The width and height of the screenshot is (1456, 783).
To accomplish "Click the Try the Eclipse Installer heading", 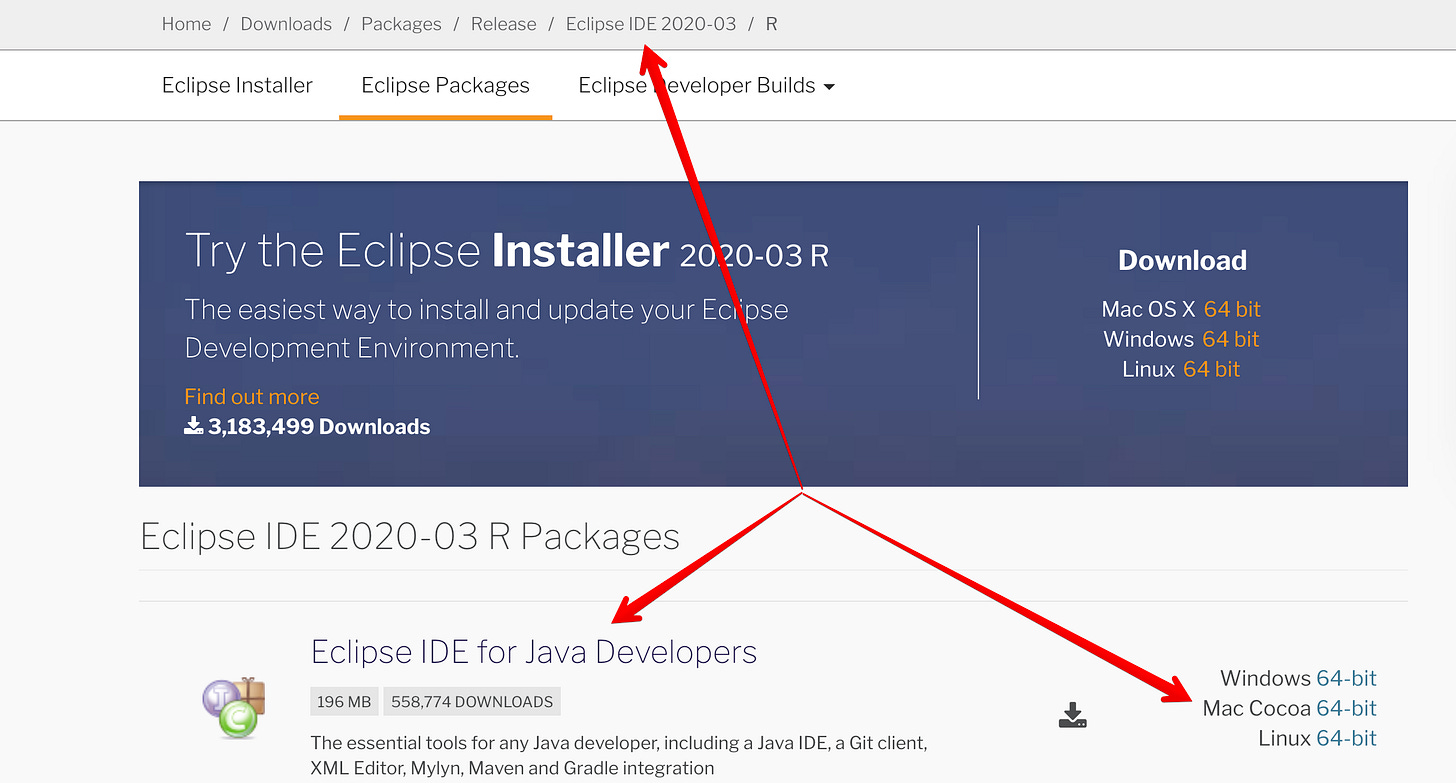I will (507, 250).
